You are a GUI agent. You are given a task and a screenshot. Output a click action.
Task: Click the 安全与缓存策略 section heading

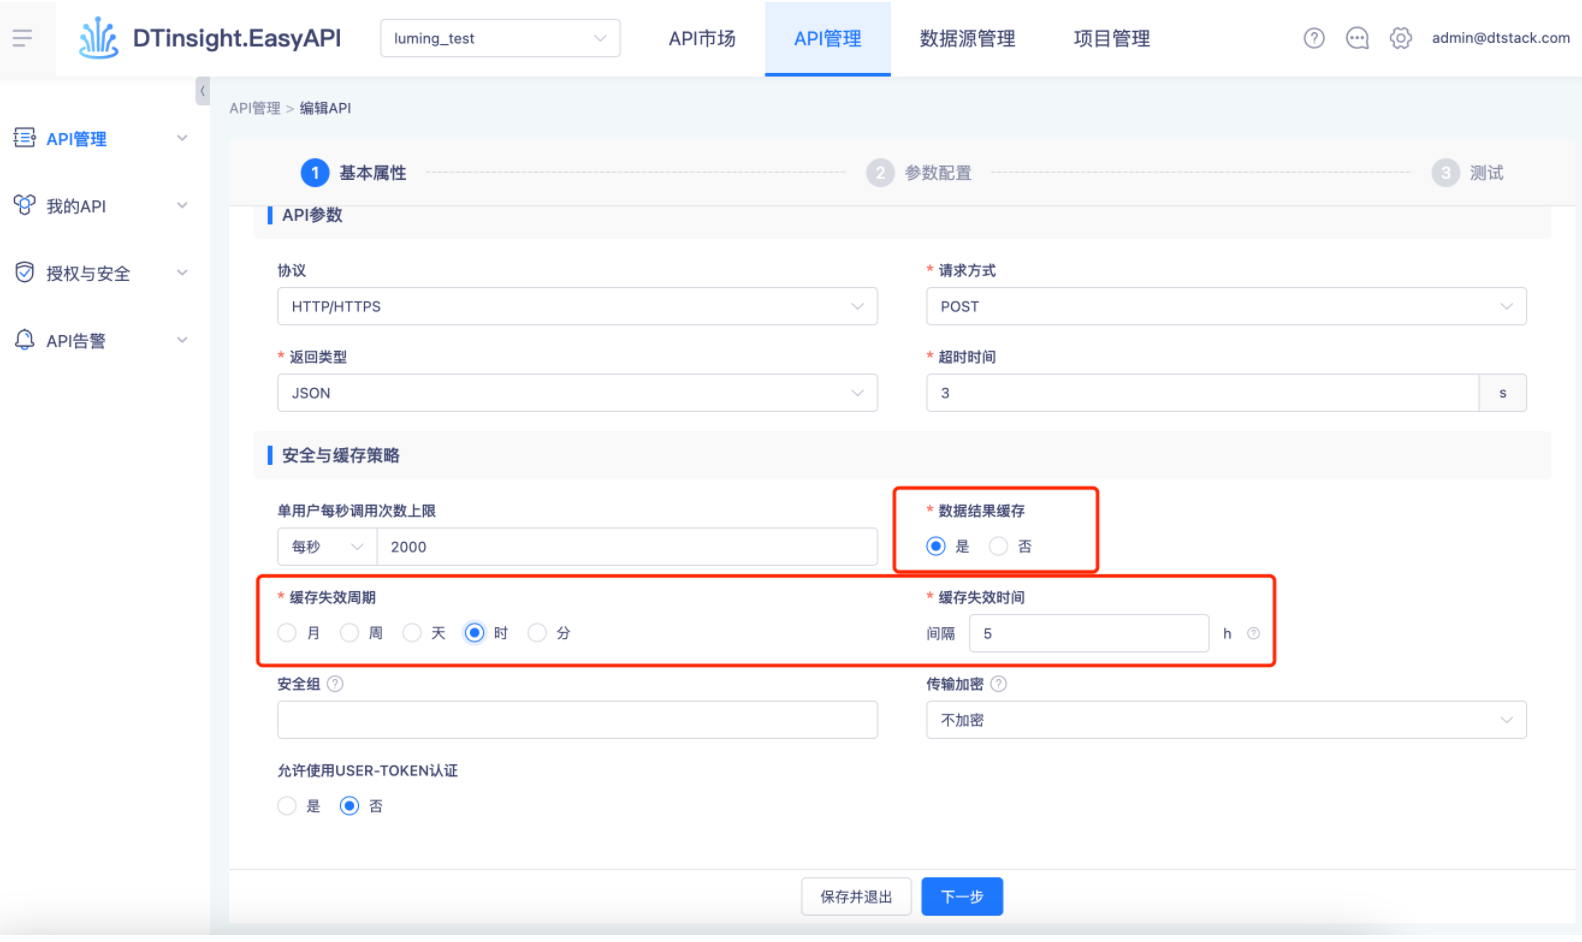tap(340, 455)
